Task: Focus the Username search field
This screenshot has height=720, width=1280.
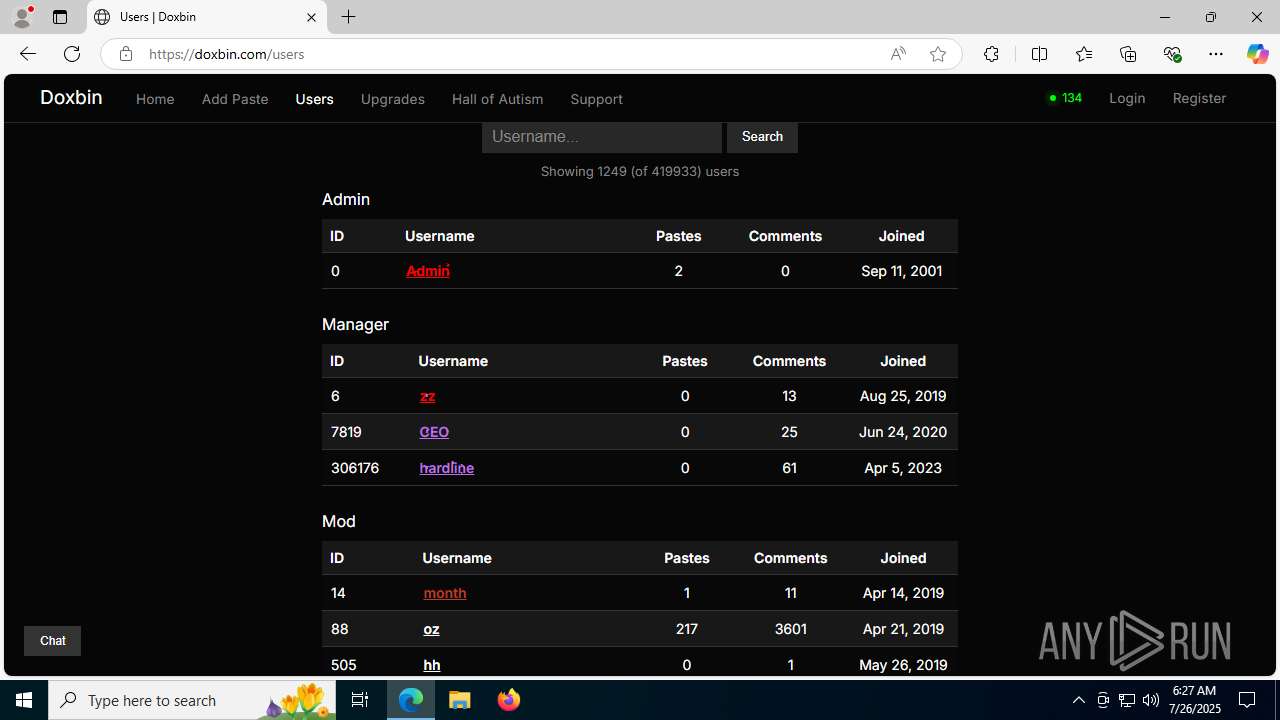Action: click(601, 137)
